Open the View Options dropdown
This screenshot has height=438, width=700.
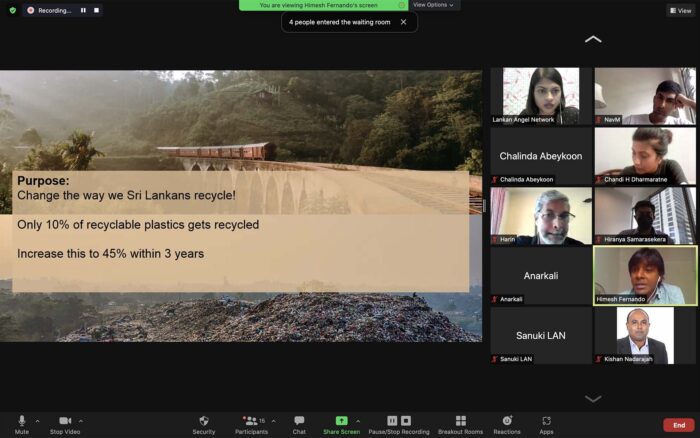pyautogui.click(x=433, y=5)
